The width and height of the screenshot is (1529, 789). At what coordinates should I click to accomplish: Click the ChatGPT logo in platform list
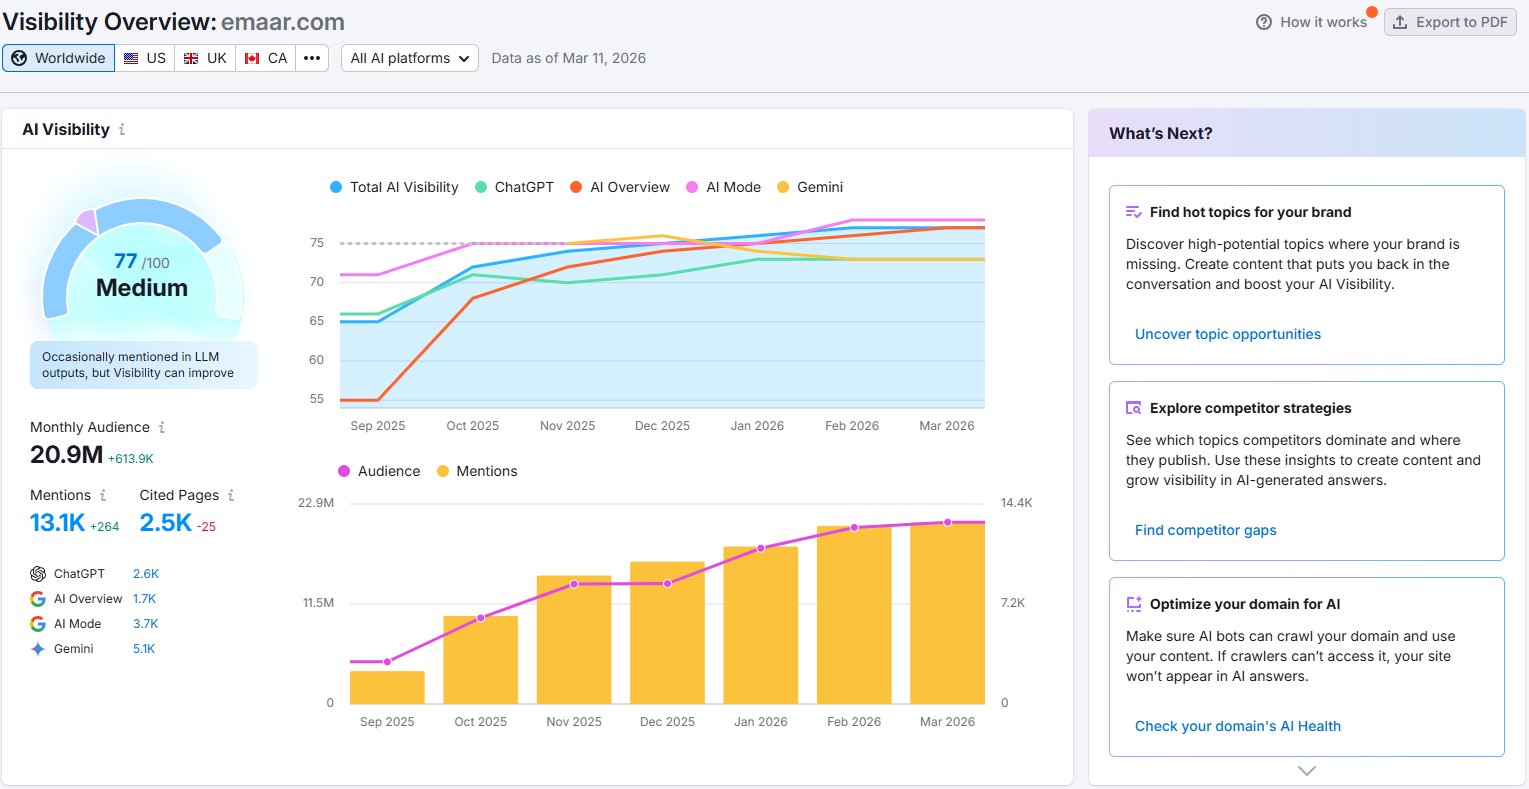[38, 574]
